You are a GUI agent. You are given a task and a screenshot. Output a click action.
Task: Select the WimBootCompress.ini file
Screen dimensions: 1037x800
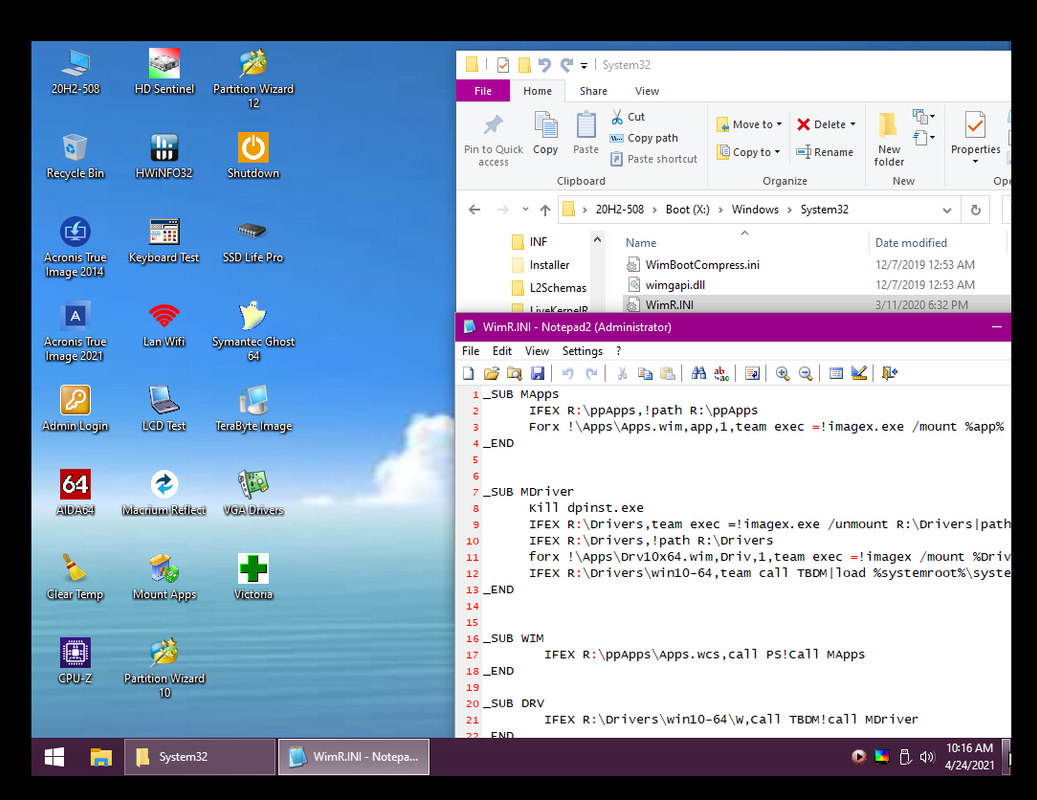click(702, 265)
